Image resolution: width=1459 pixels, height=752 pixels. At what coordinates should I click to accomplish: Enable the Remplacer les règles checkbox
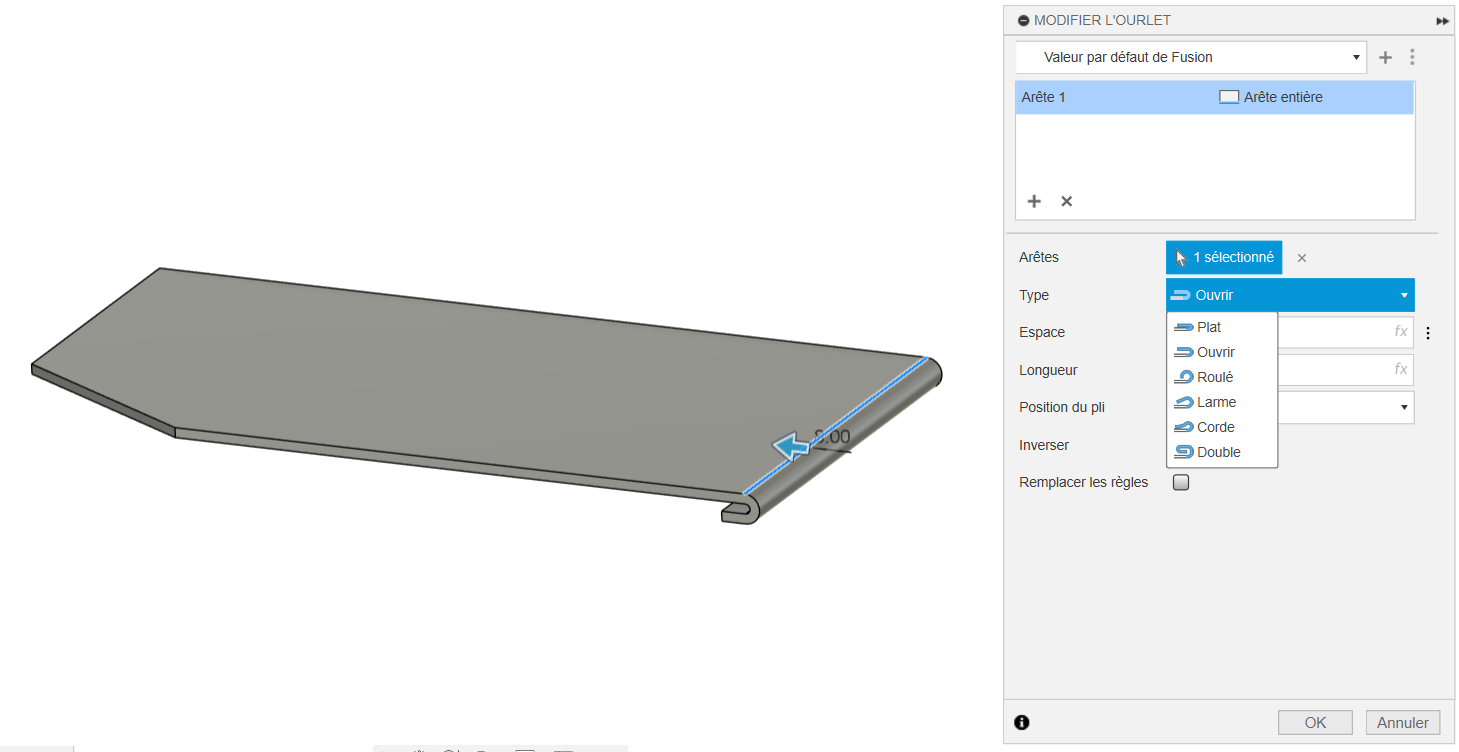(1181, 483)
